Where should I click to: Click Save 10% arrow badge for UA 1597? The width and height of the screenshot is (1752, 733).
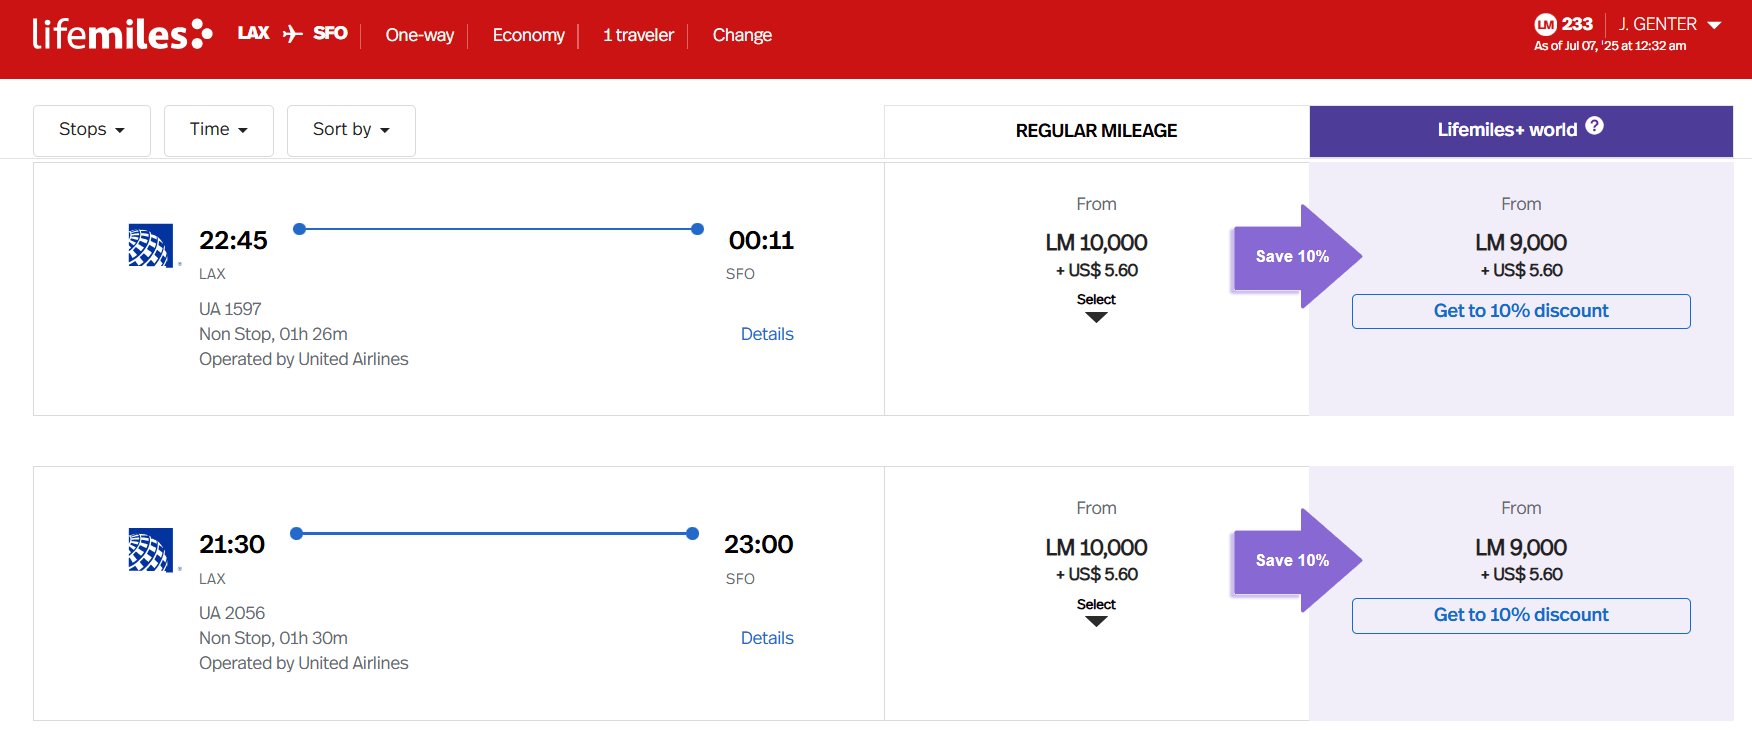1294,257
